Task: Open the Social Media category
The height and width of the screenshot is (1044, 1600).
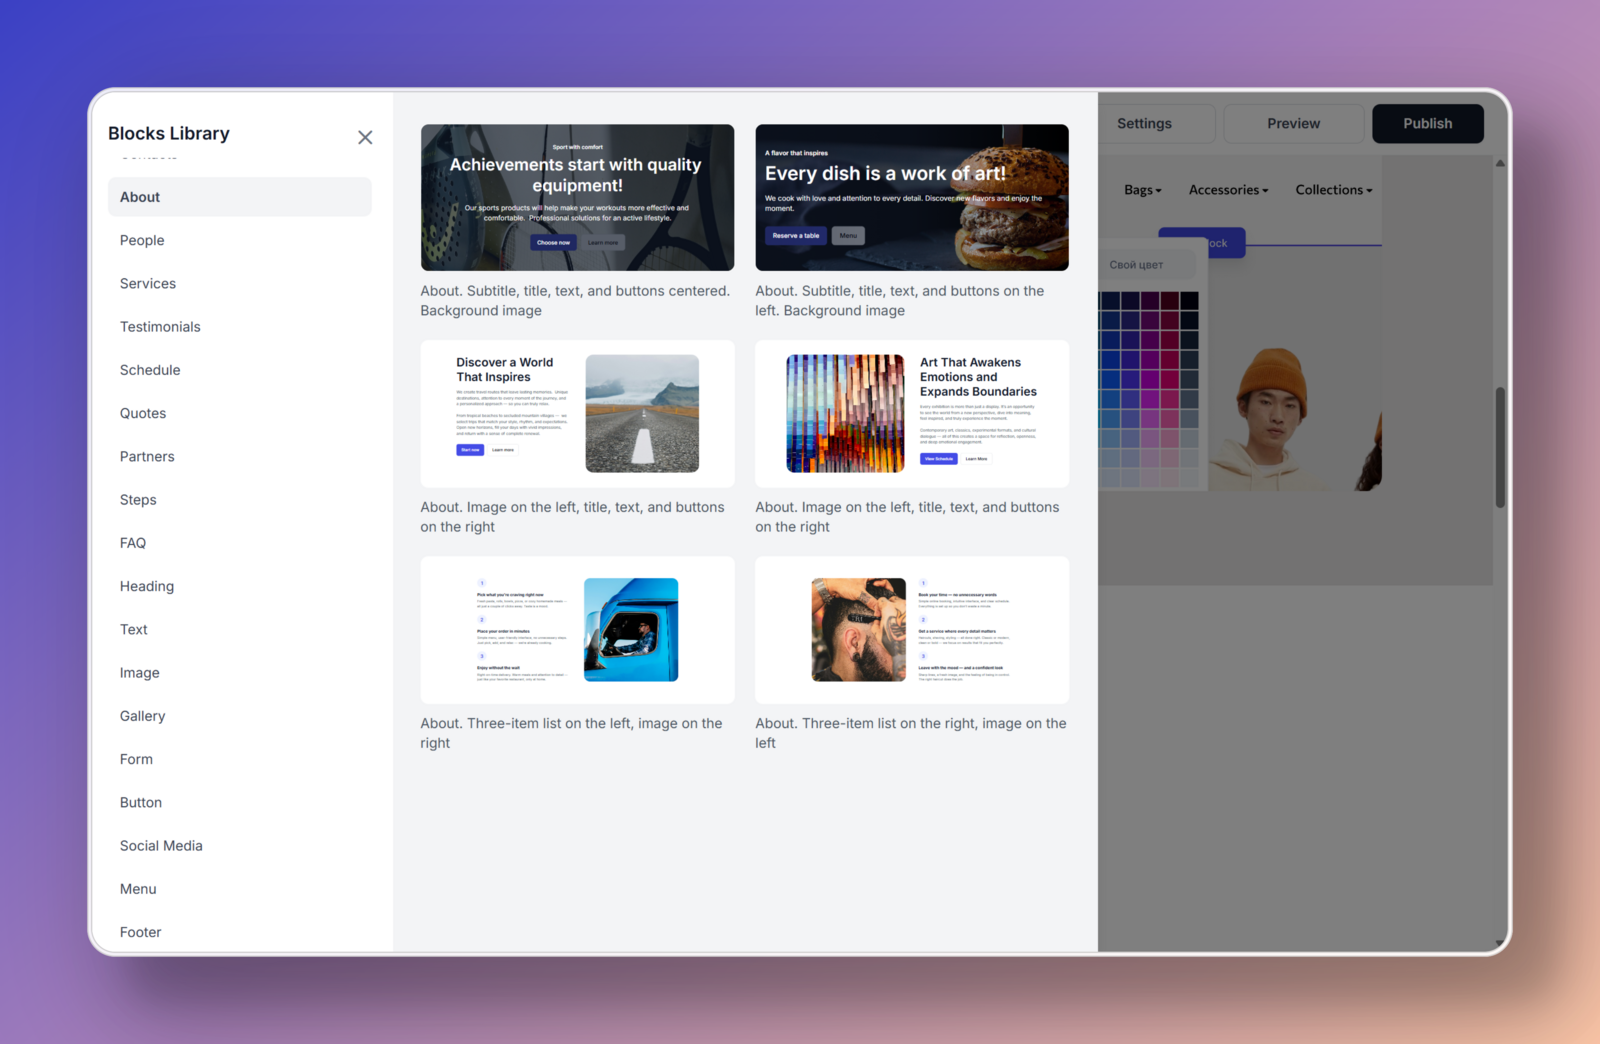Action: 161,846
